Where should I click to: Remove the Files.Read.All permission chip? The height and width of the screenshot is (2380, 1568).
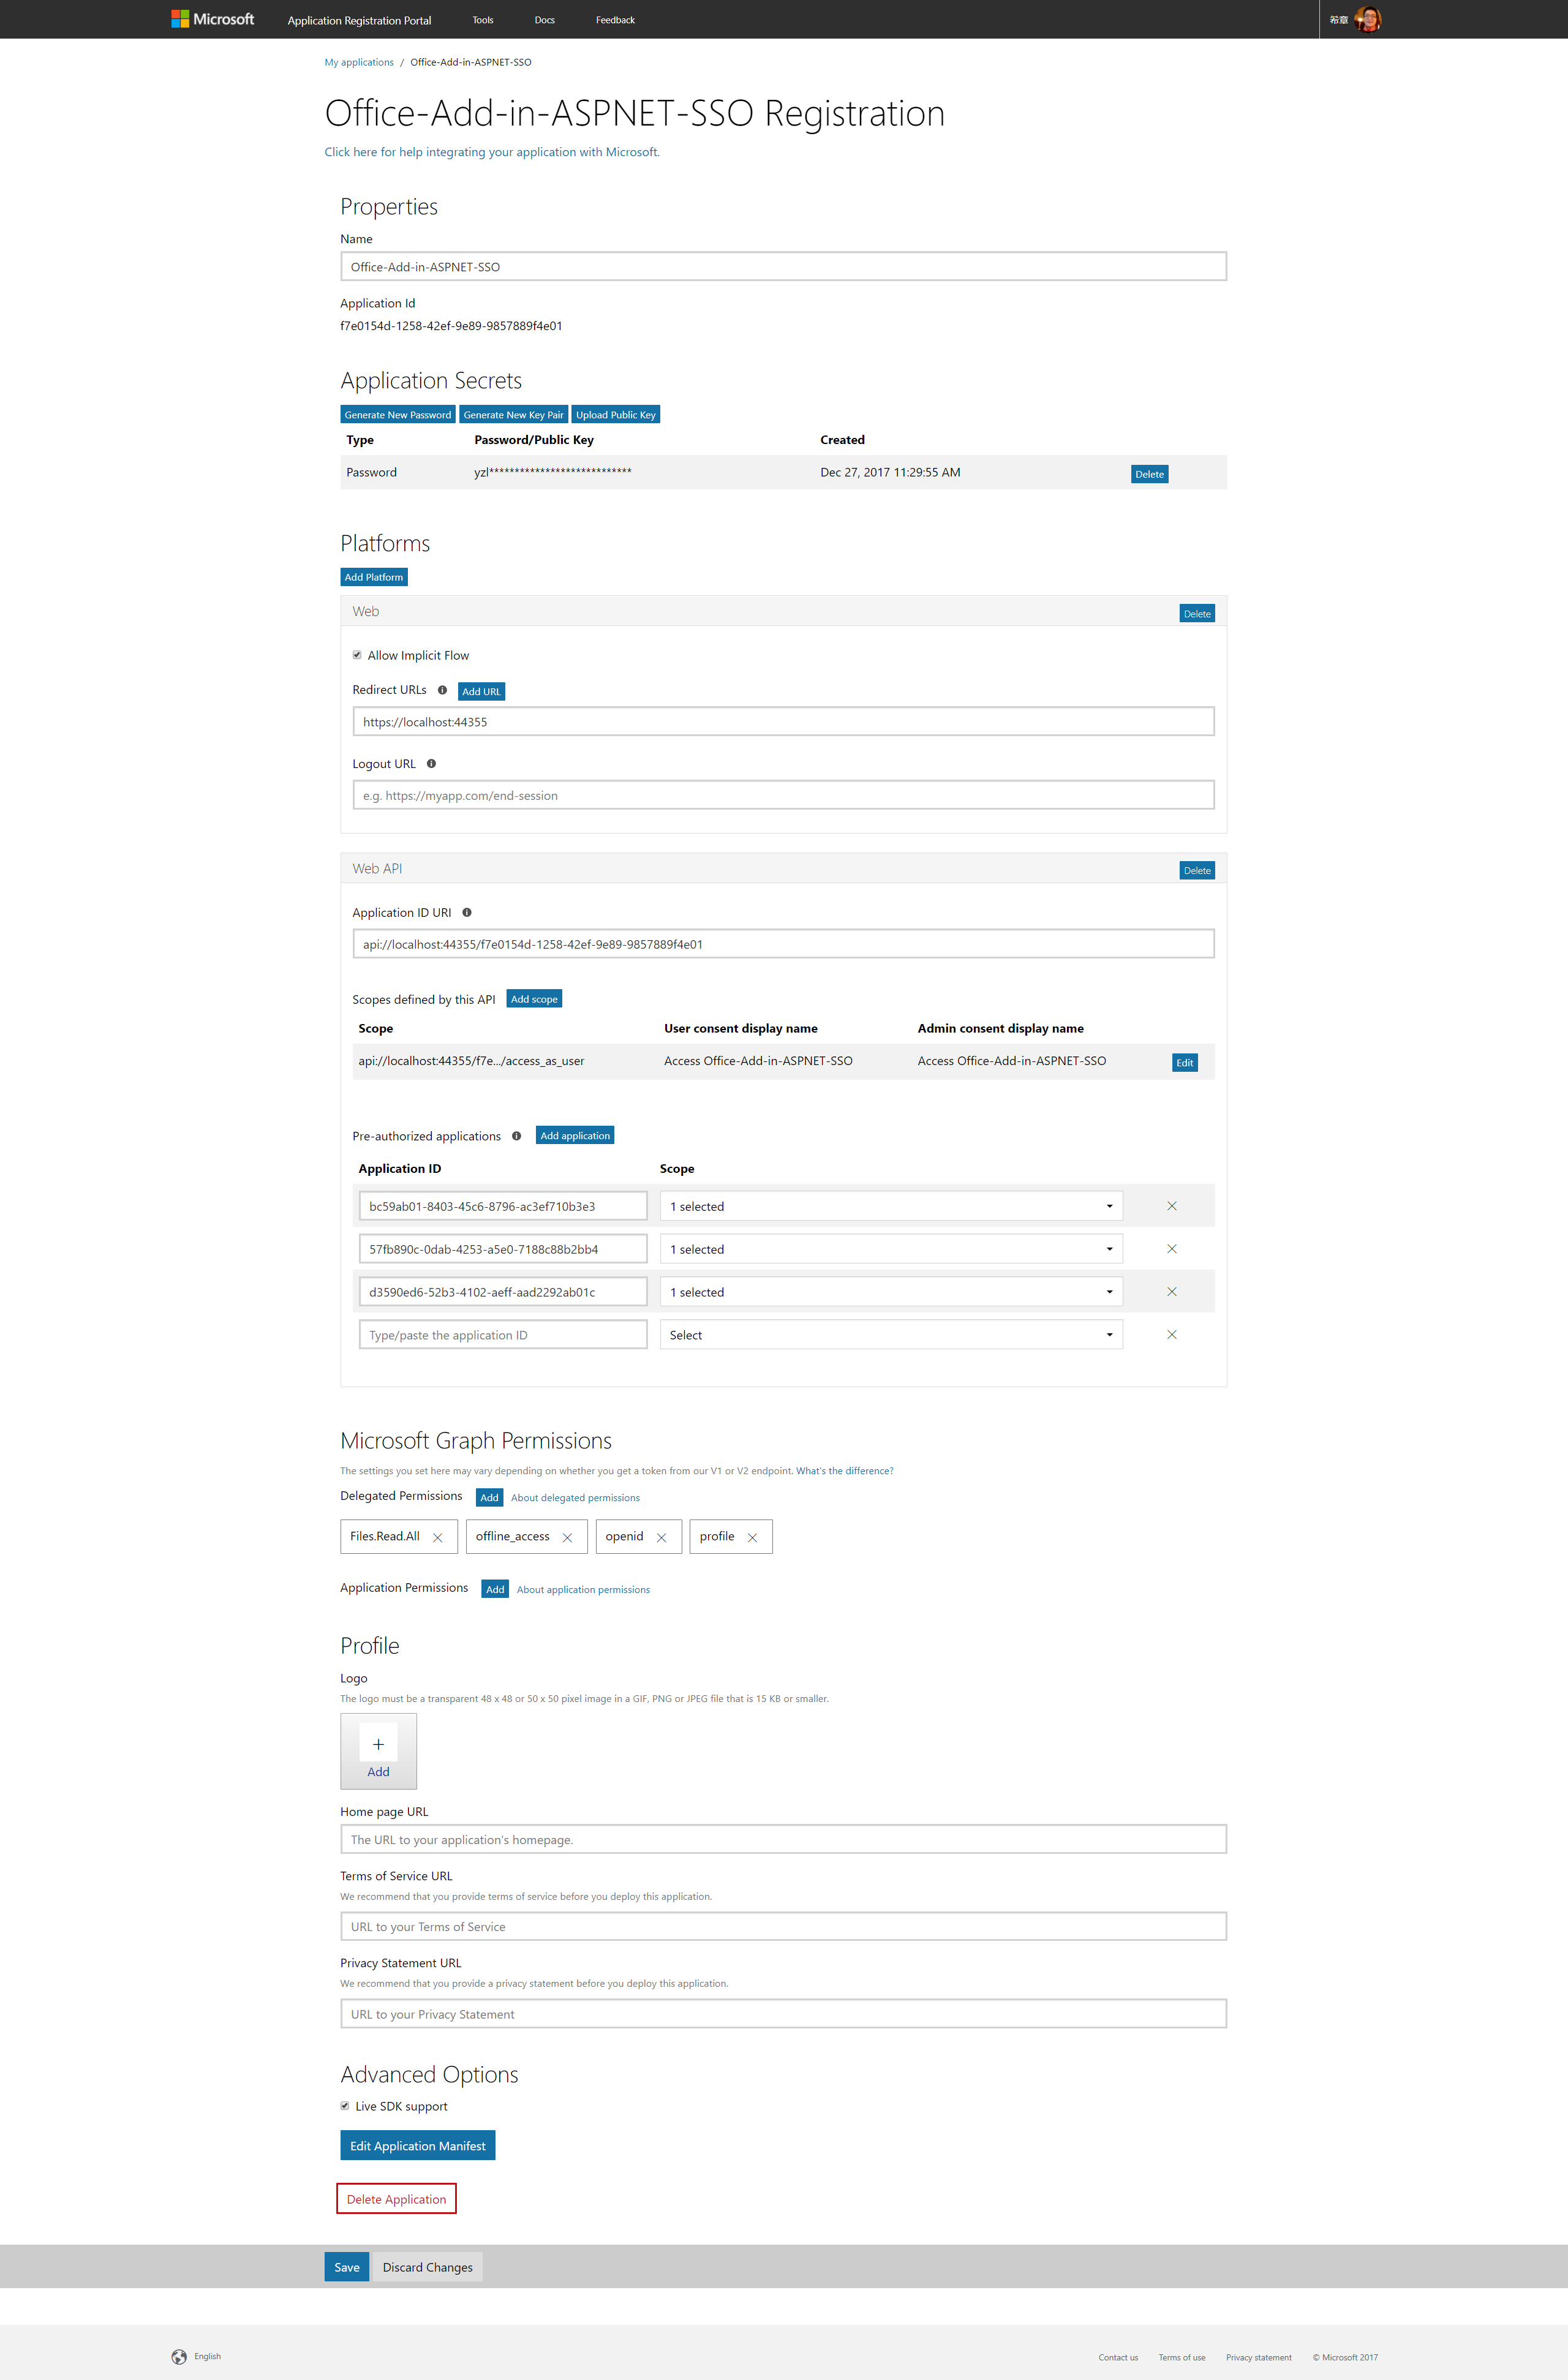(437, 1538)
